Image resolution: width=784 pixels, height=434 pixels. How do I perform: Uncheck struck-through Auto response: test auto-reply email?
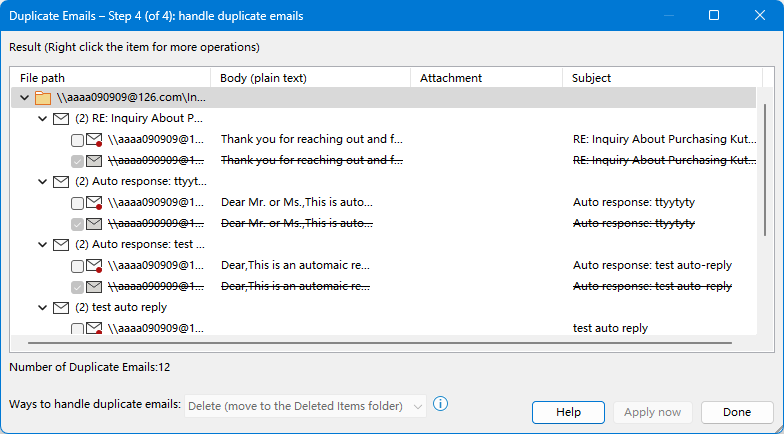[77, 287]
